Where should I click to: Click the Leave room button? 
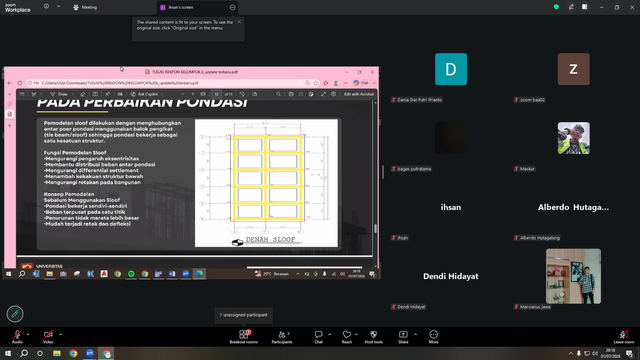[624, 337]
